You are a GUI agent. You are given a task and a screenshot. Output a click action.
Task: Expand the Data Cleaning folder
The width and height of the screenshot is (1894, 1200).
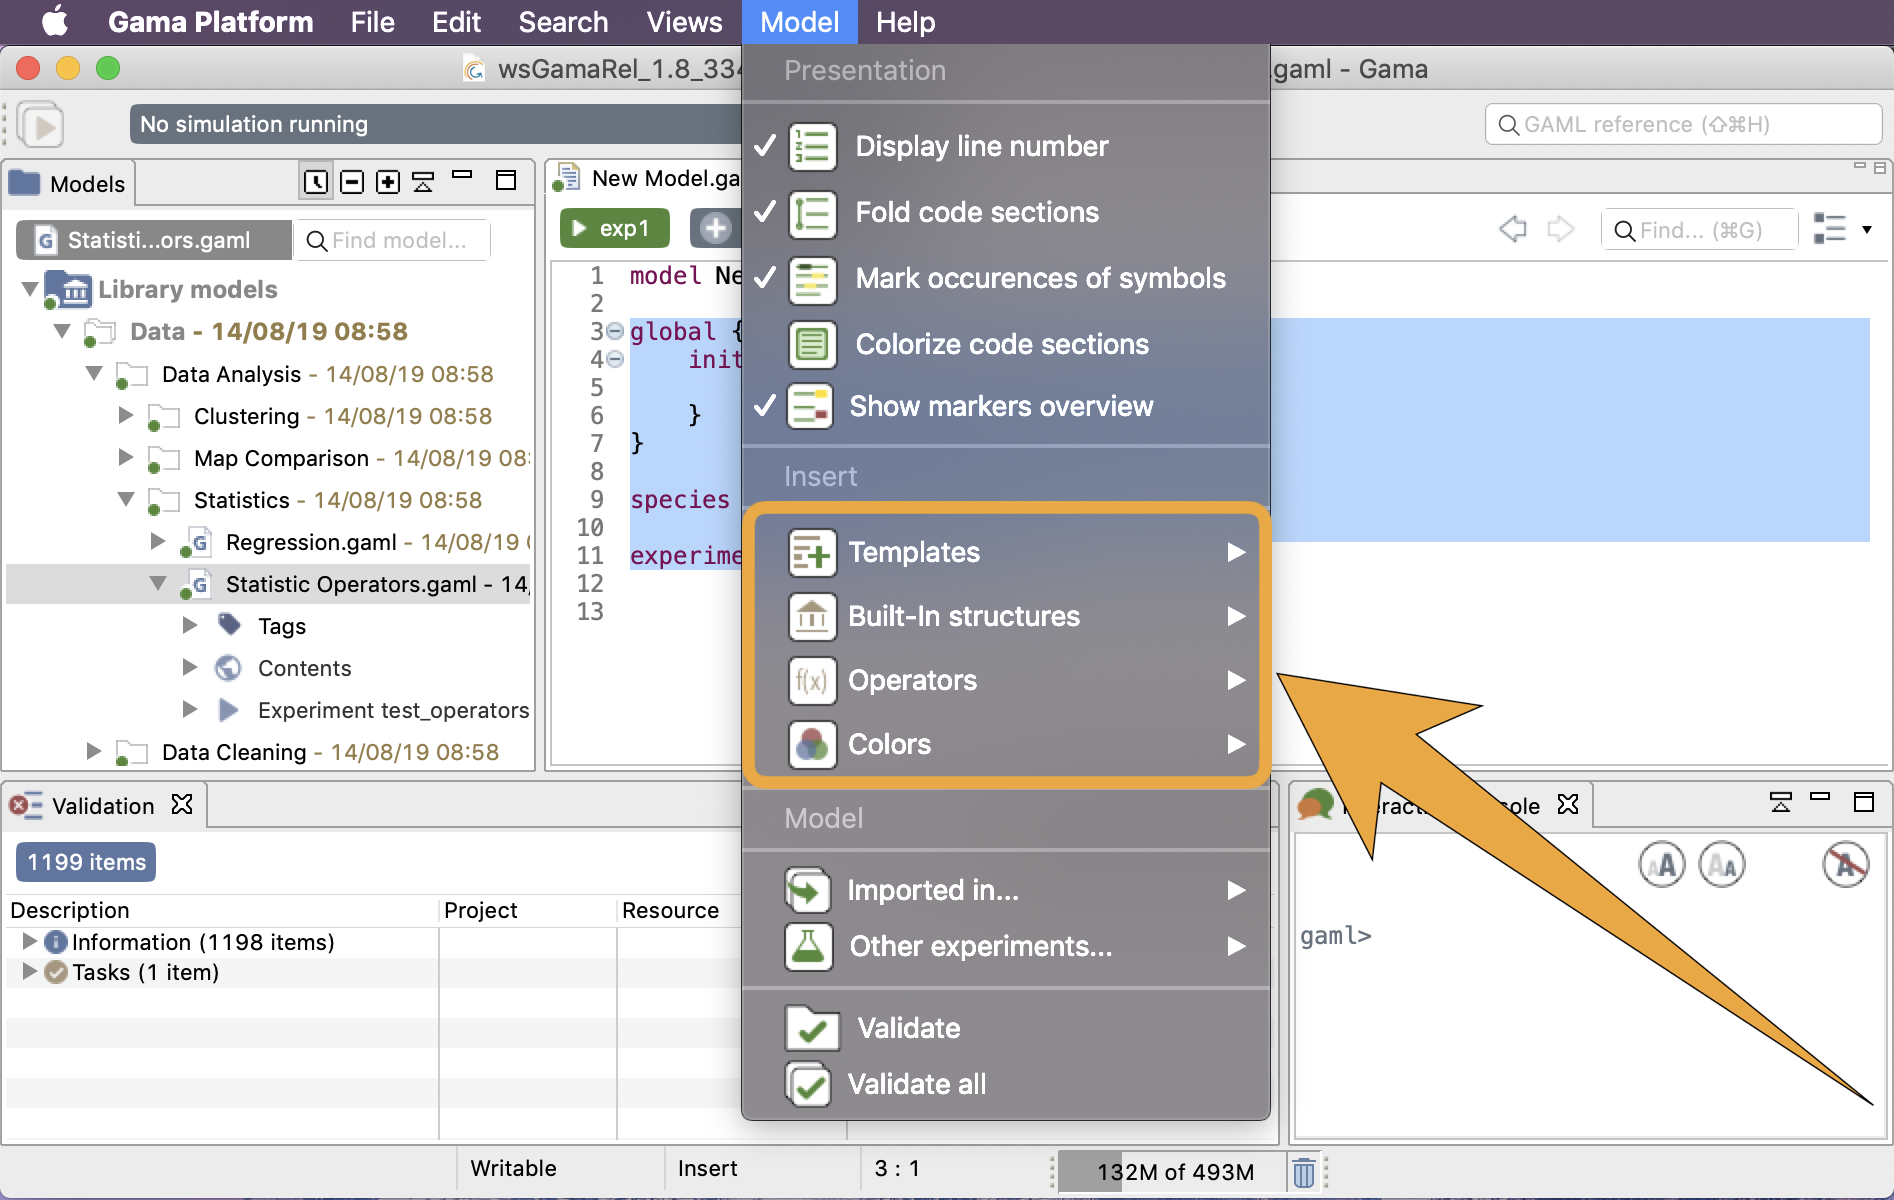point(94,751)
